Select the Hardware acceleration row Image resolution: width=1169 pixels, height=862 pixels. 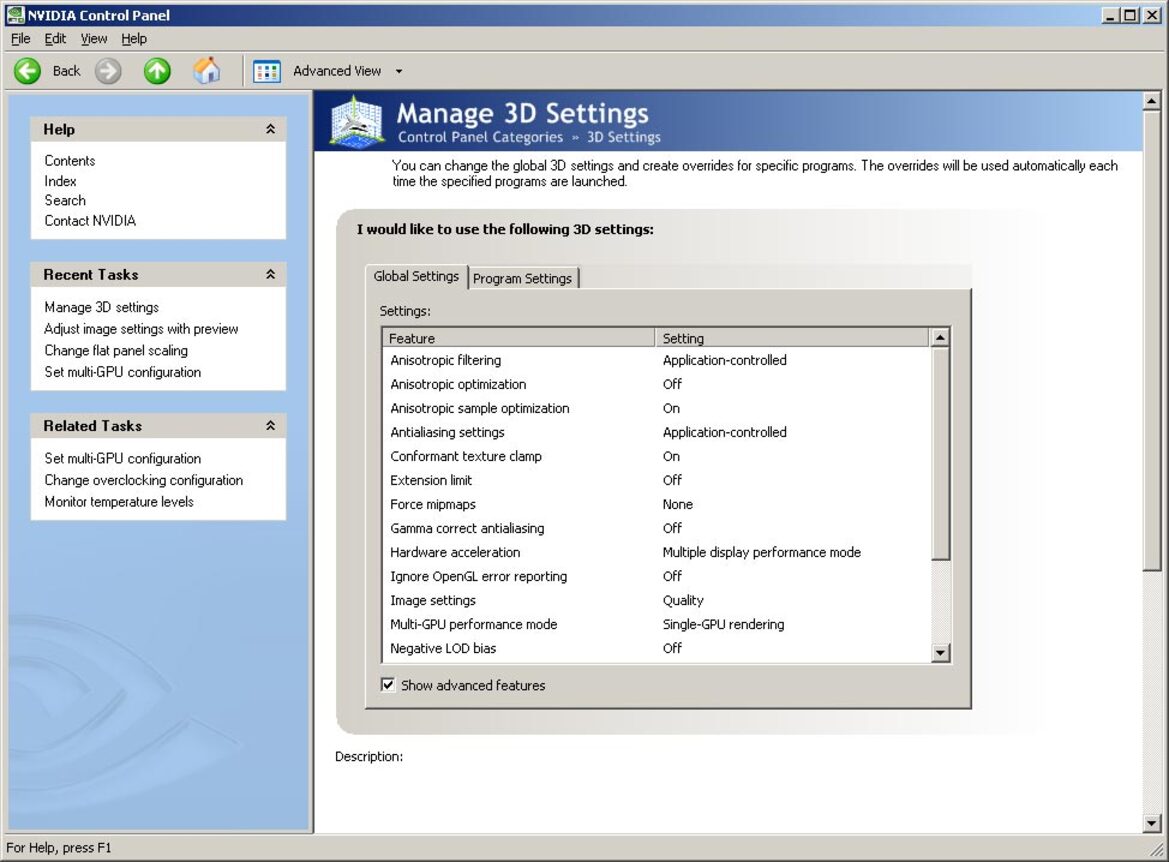[x=657, y=552]
